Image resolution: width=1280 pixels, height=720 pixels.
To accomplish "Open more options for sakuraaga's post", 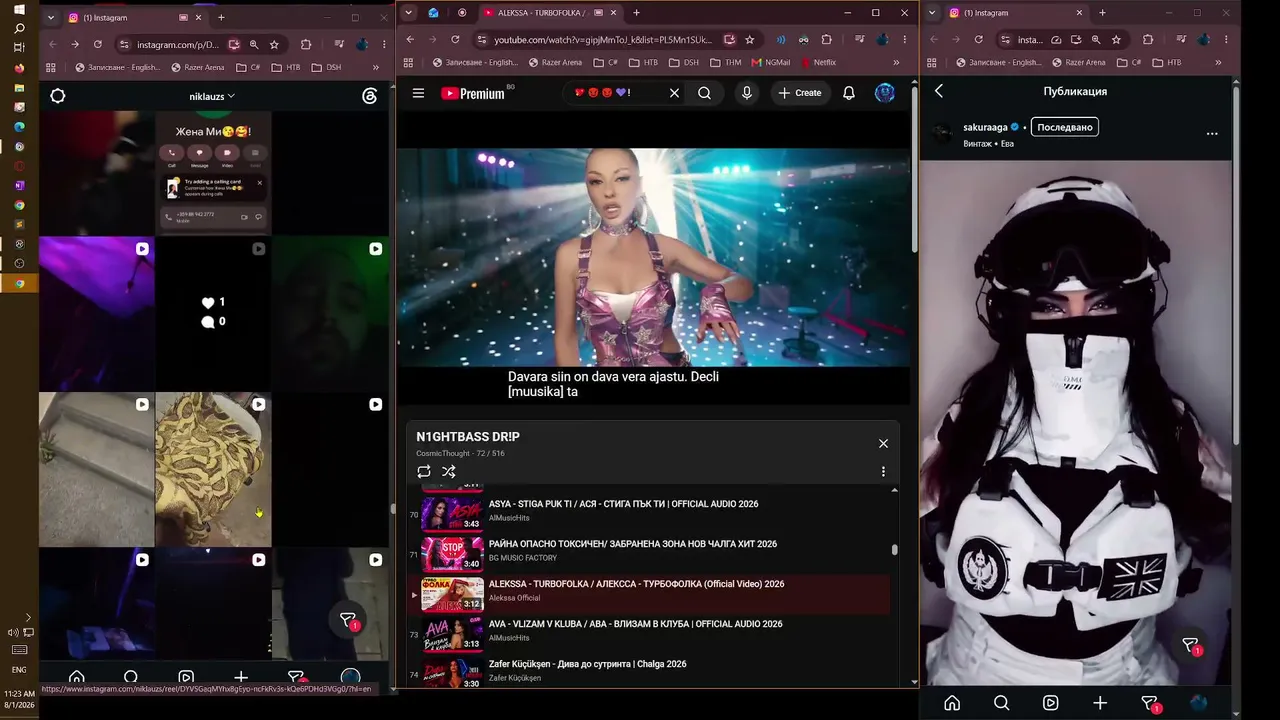I will click(x=1212, y=133).
